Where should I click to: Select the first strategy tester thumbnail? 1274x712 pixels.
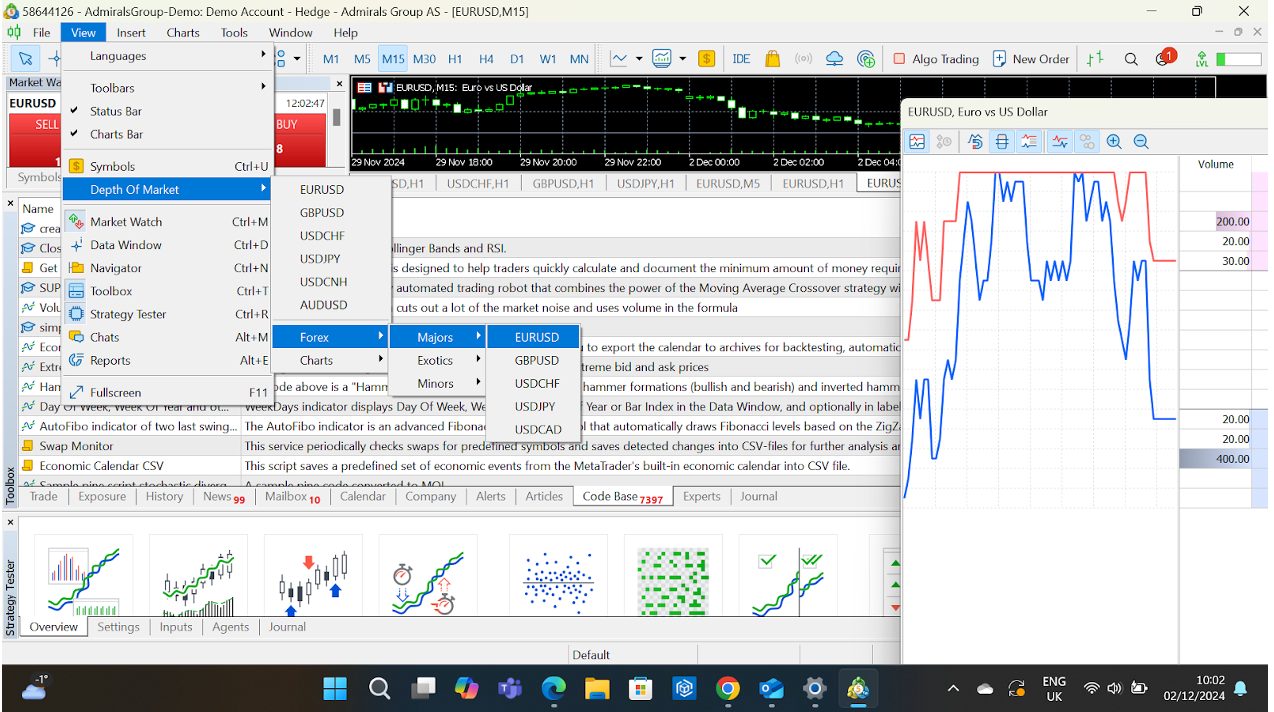point(83,576)
